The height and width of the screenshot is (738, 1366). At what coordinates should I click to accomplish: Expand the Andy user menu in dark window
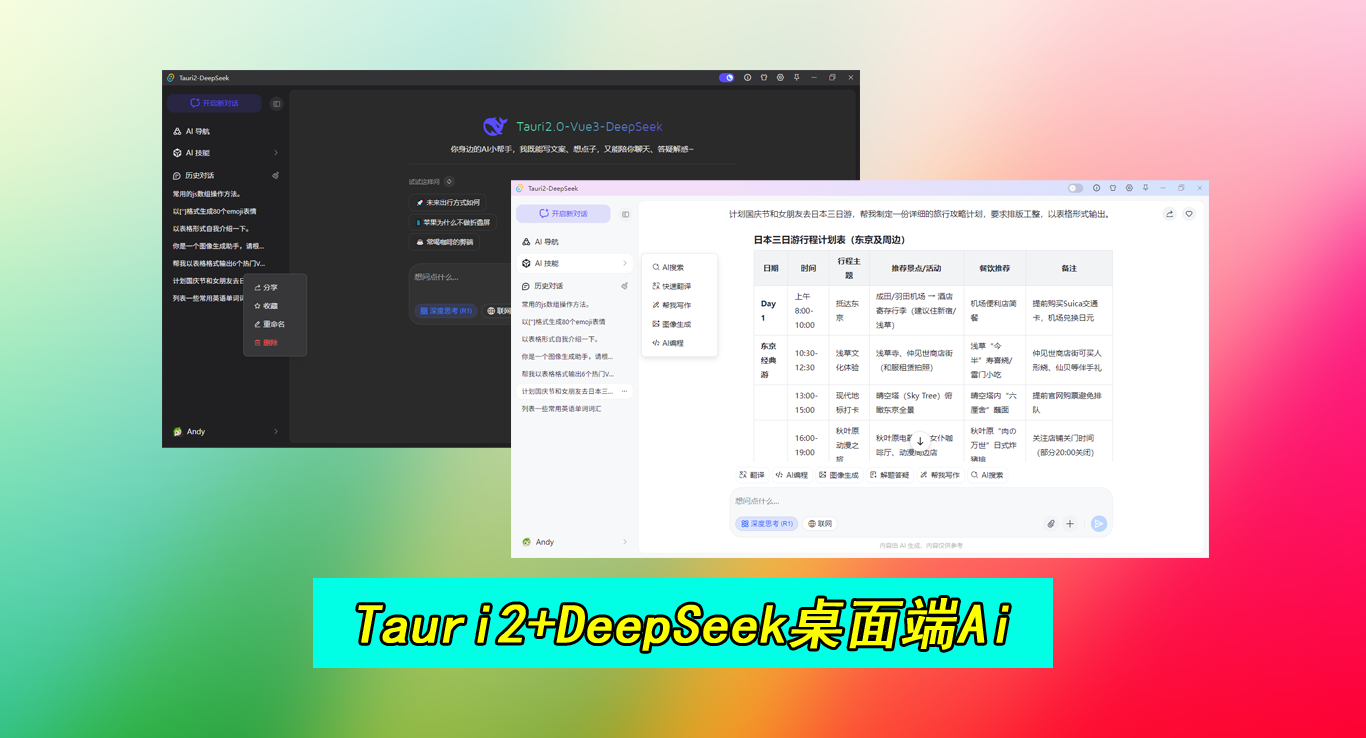click(226, 432)
